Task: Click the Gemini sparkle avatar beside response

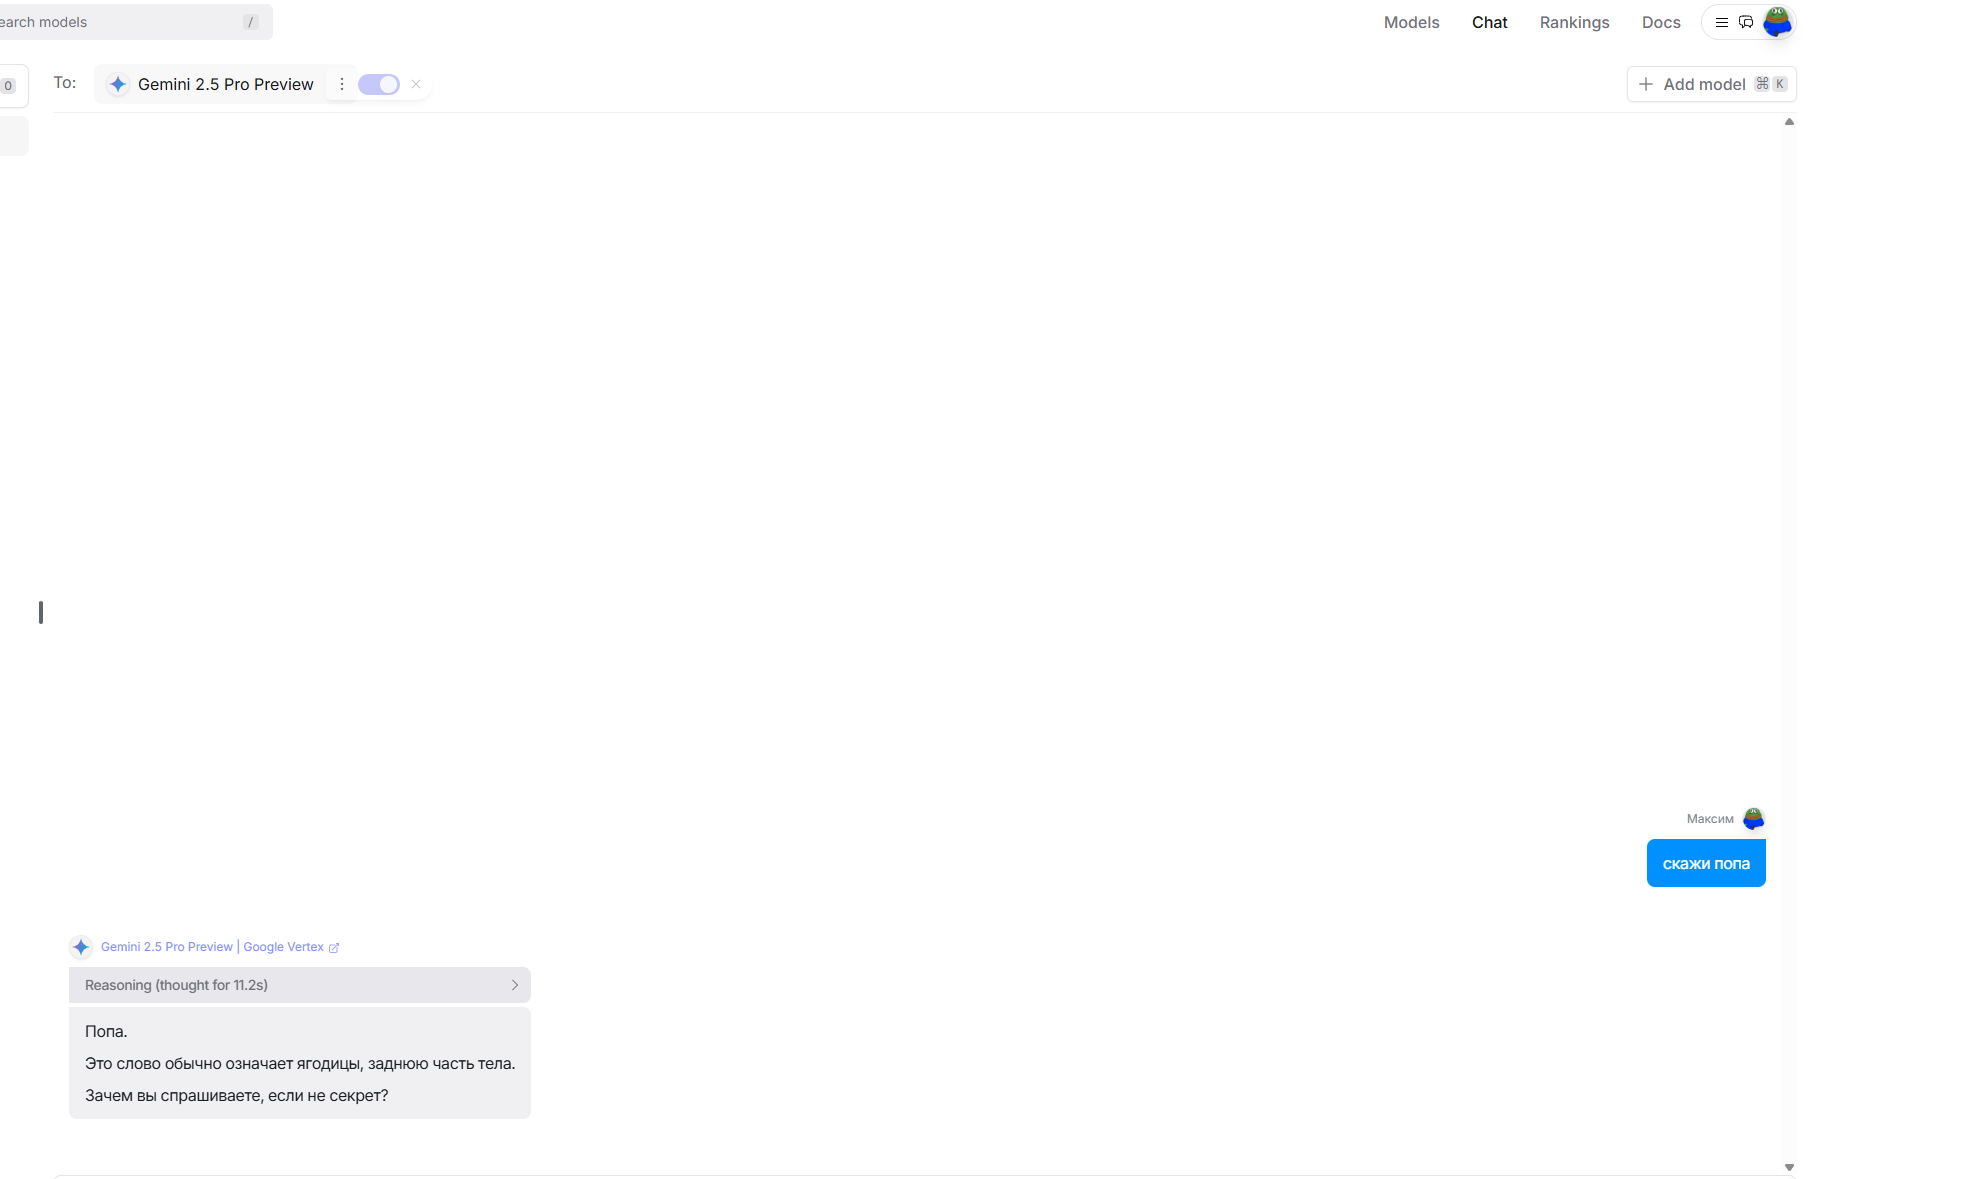Action: [x=81, y=947]
